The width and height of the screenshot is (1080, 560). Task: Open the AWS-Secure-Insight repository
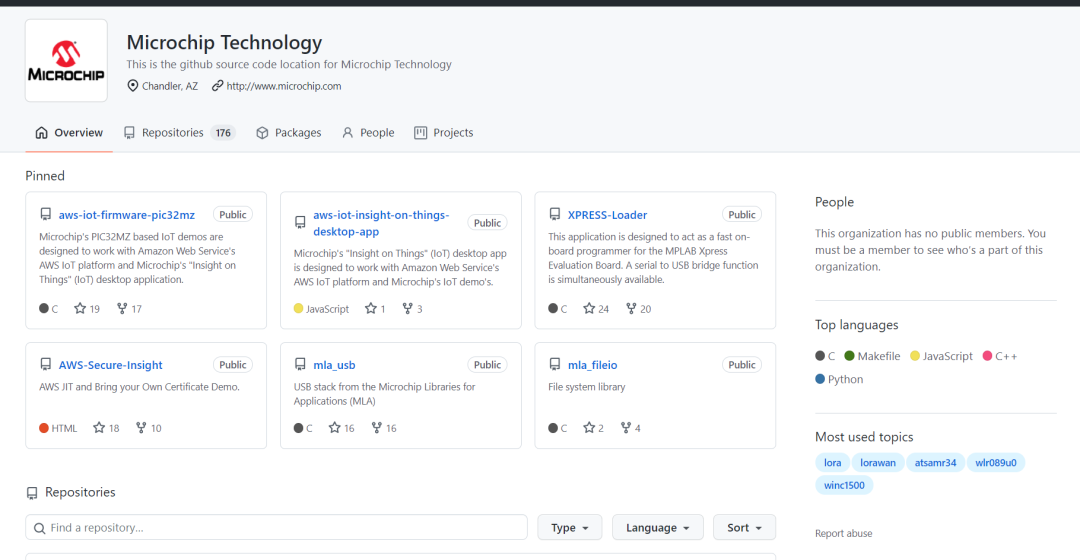110,365
